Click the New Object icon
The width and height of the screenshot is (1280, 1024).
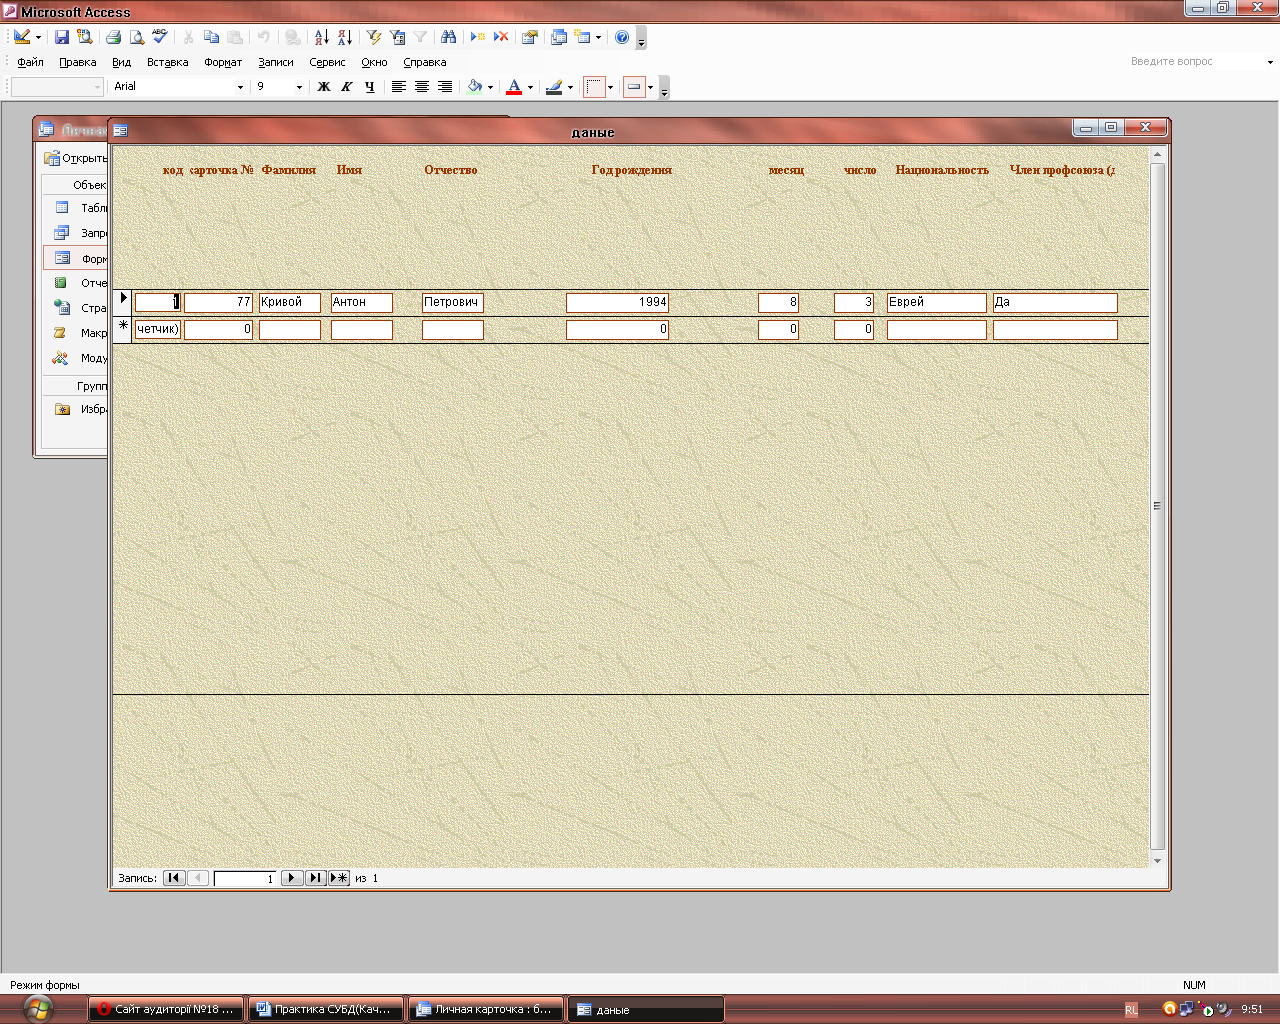[583, 37]
